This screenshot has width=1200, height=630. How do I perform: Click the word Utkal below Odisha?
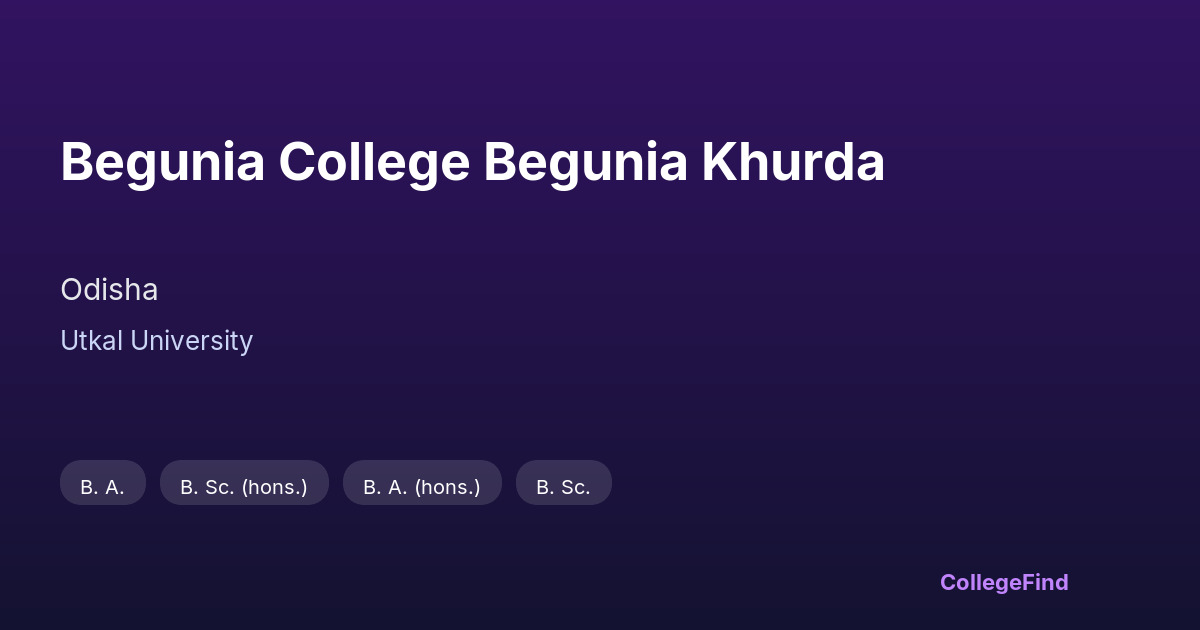tap(91, 341)
